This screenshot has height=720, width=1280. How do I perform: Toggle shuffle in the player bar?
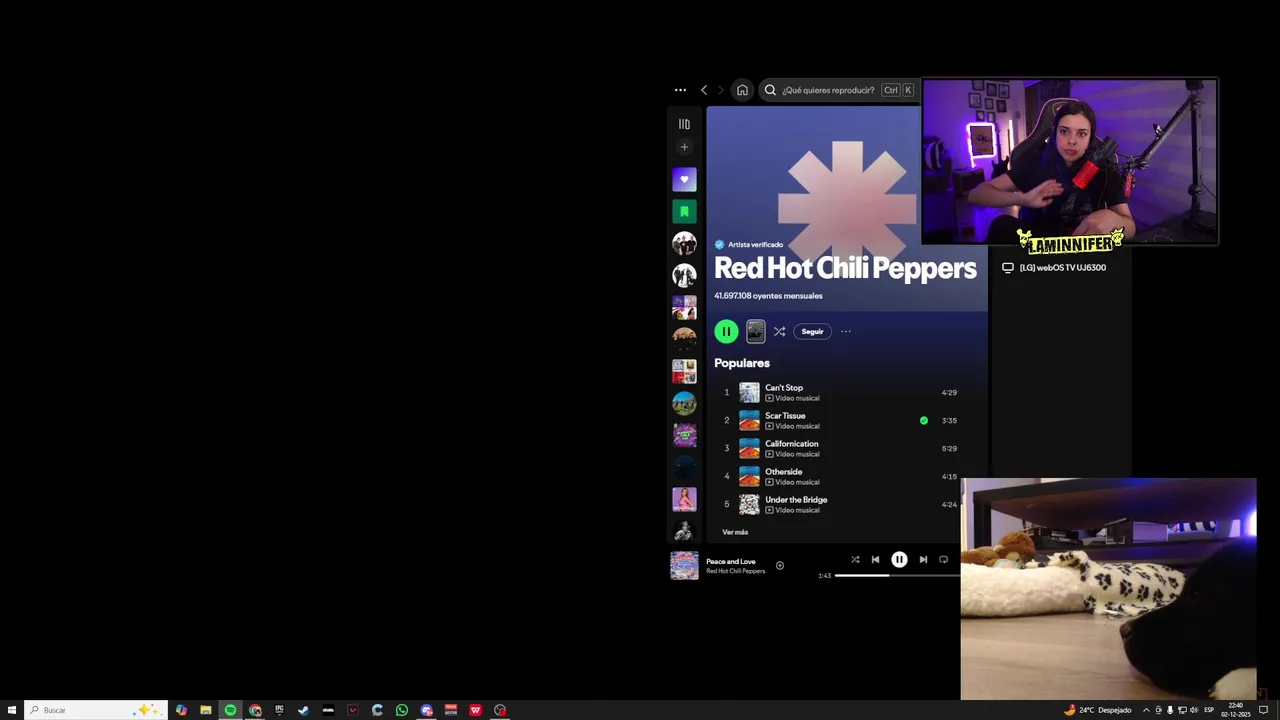[855, 560]
